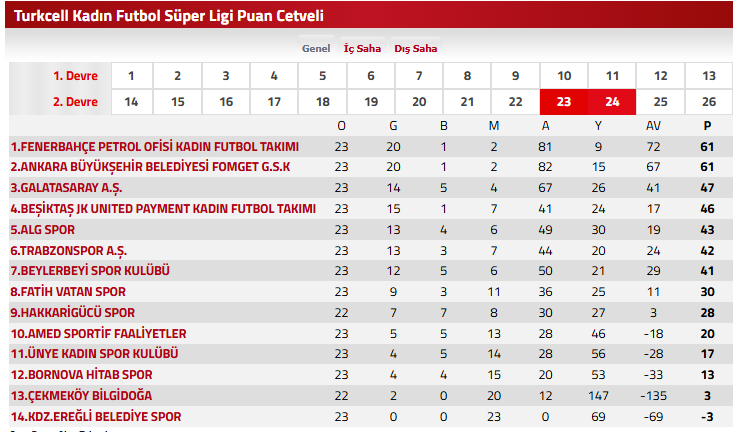Click Beşiktaş JK United Payment team link
This screenshot has width=751, height=432.
click(x=163, y=209)
